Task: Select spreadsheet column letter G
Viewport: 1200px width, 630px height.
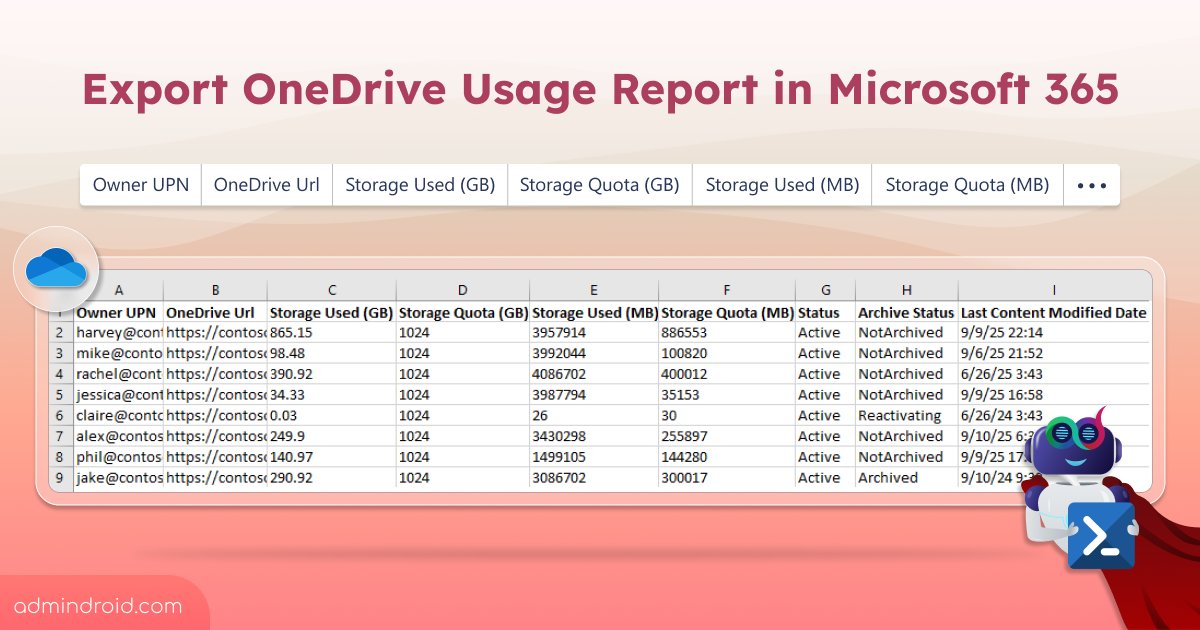Action: pos(825,290)
